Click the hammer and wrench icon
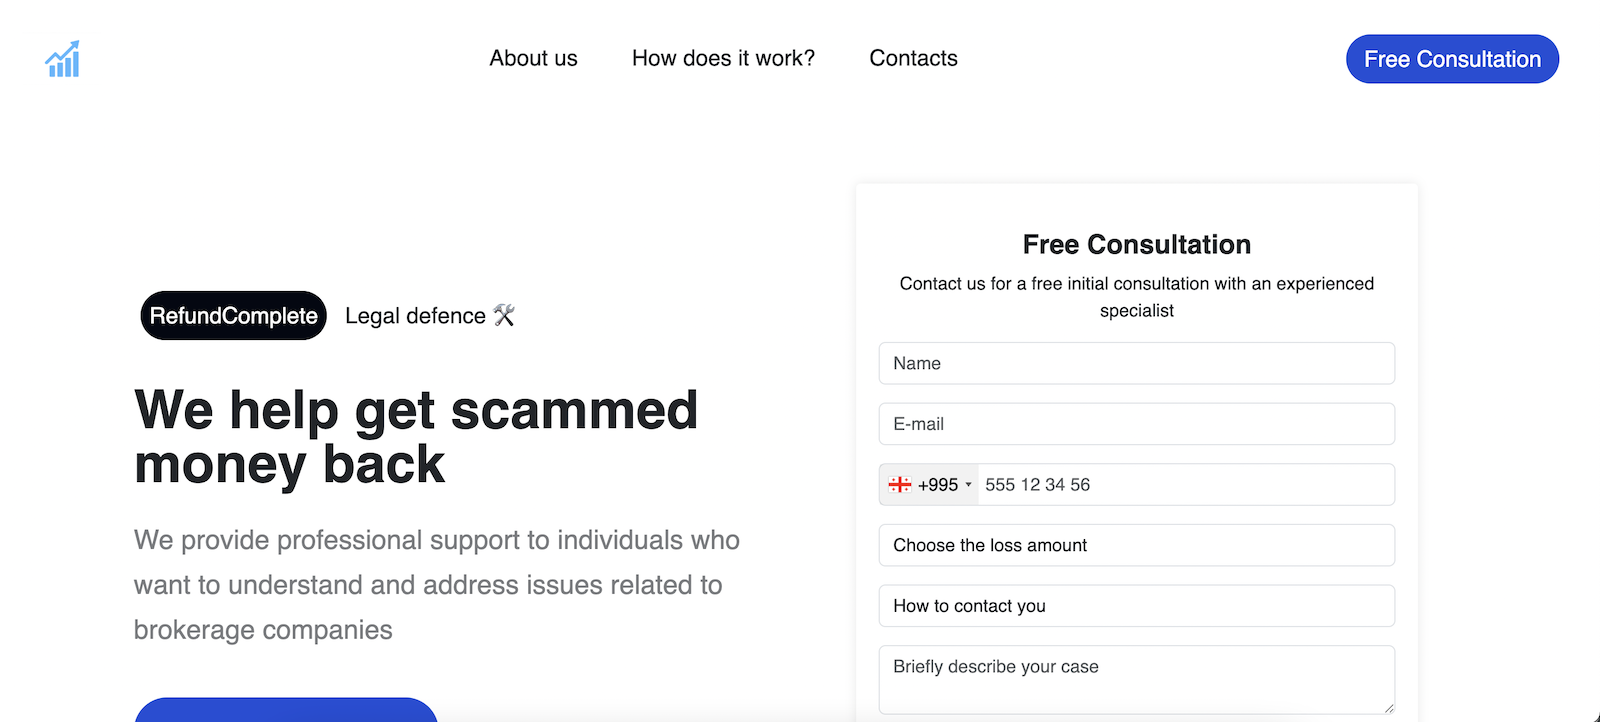This screenshot has width=1600, height=722. coord(504,316)
